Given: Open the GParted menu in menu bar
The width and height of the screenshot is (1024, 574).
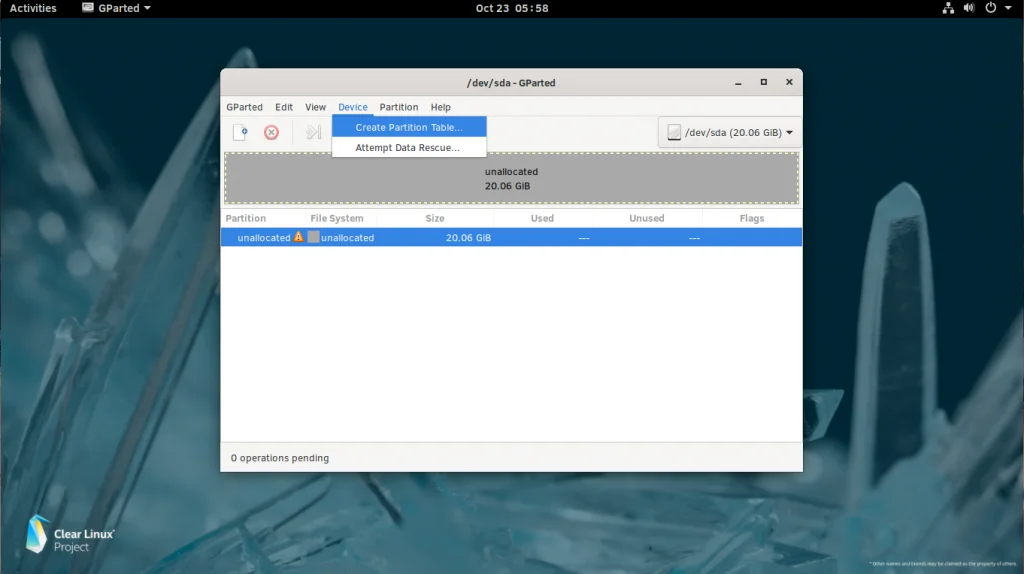Looking at the screenshot, I should pos(244,107).
